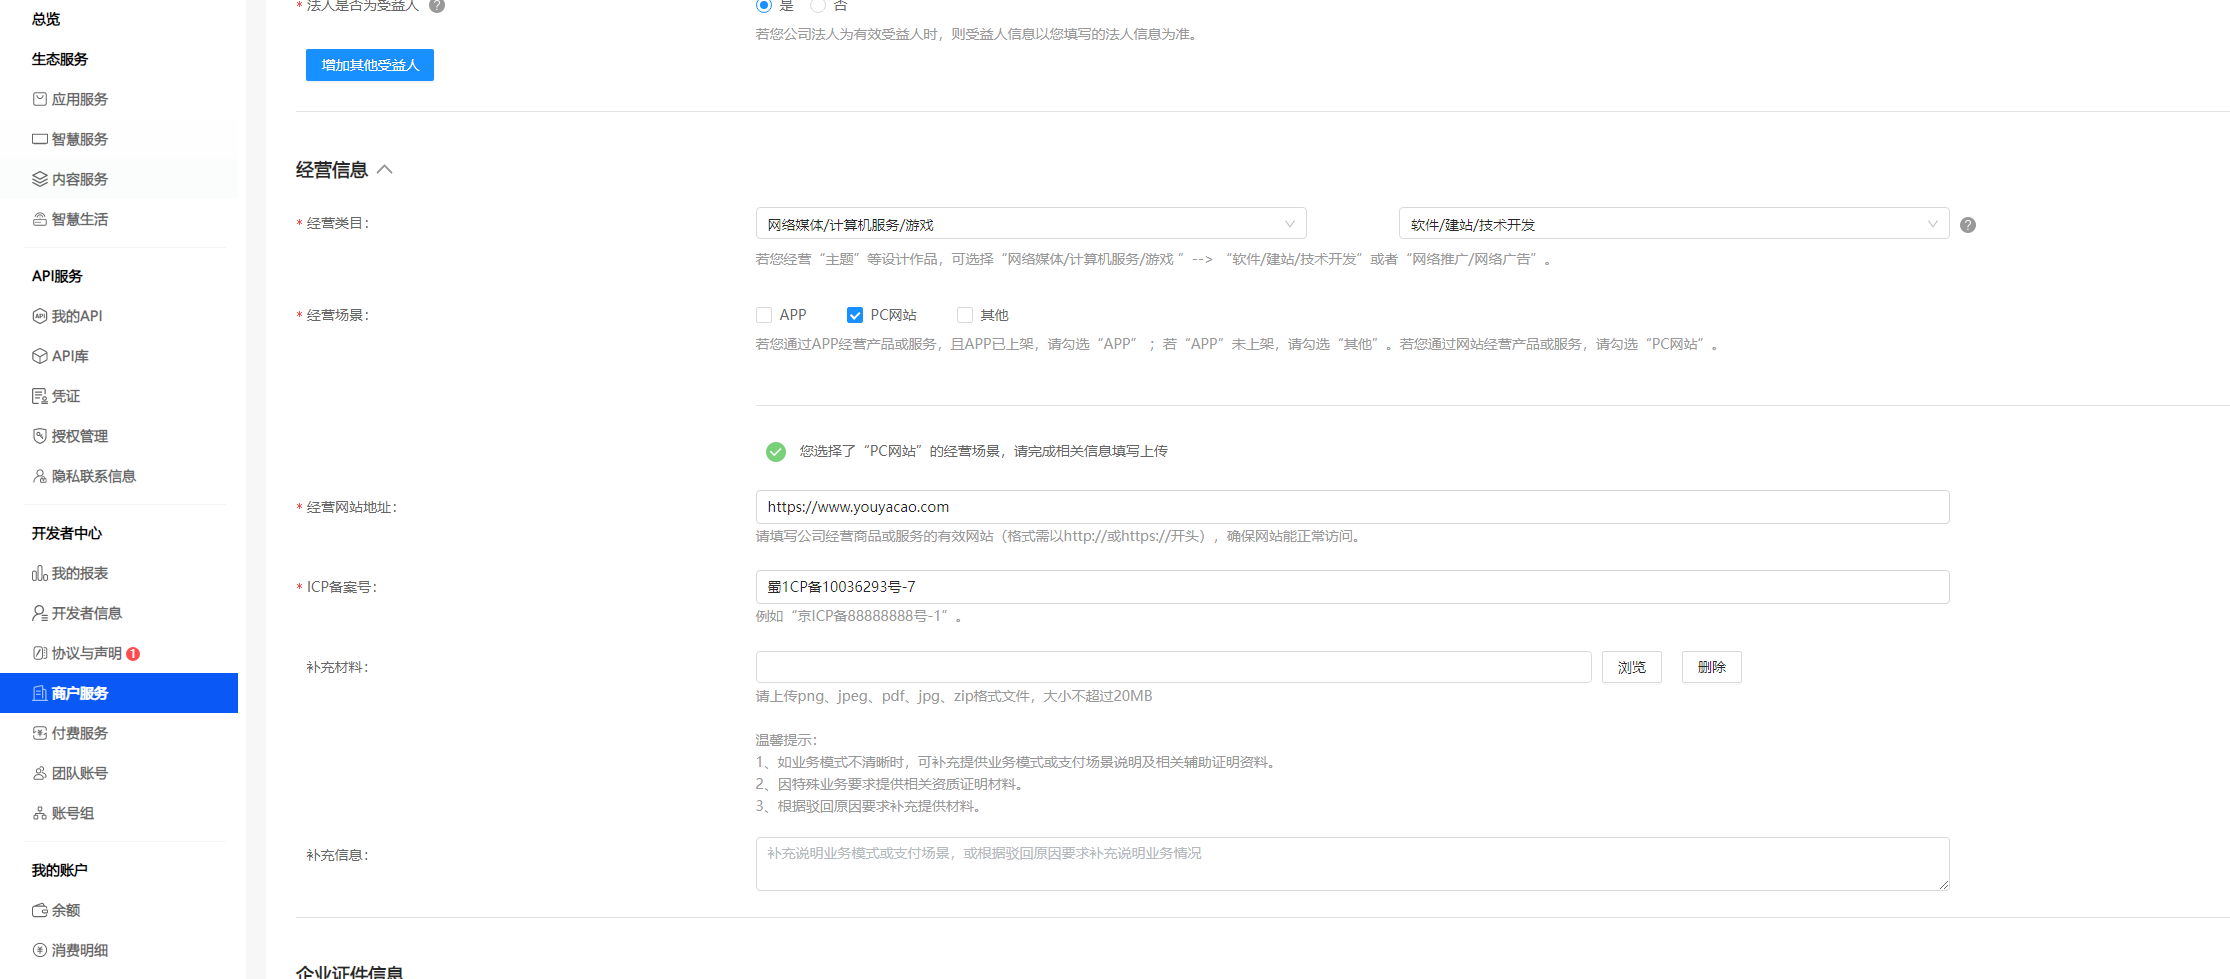The width and height of the screenshot is (2230, 979).
Task: Open 开发者信息 in the sidebar
Action: tap(119, 613)
